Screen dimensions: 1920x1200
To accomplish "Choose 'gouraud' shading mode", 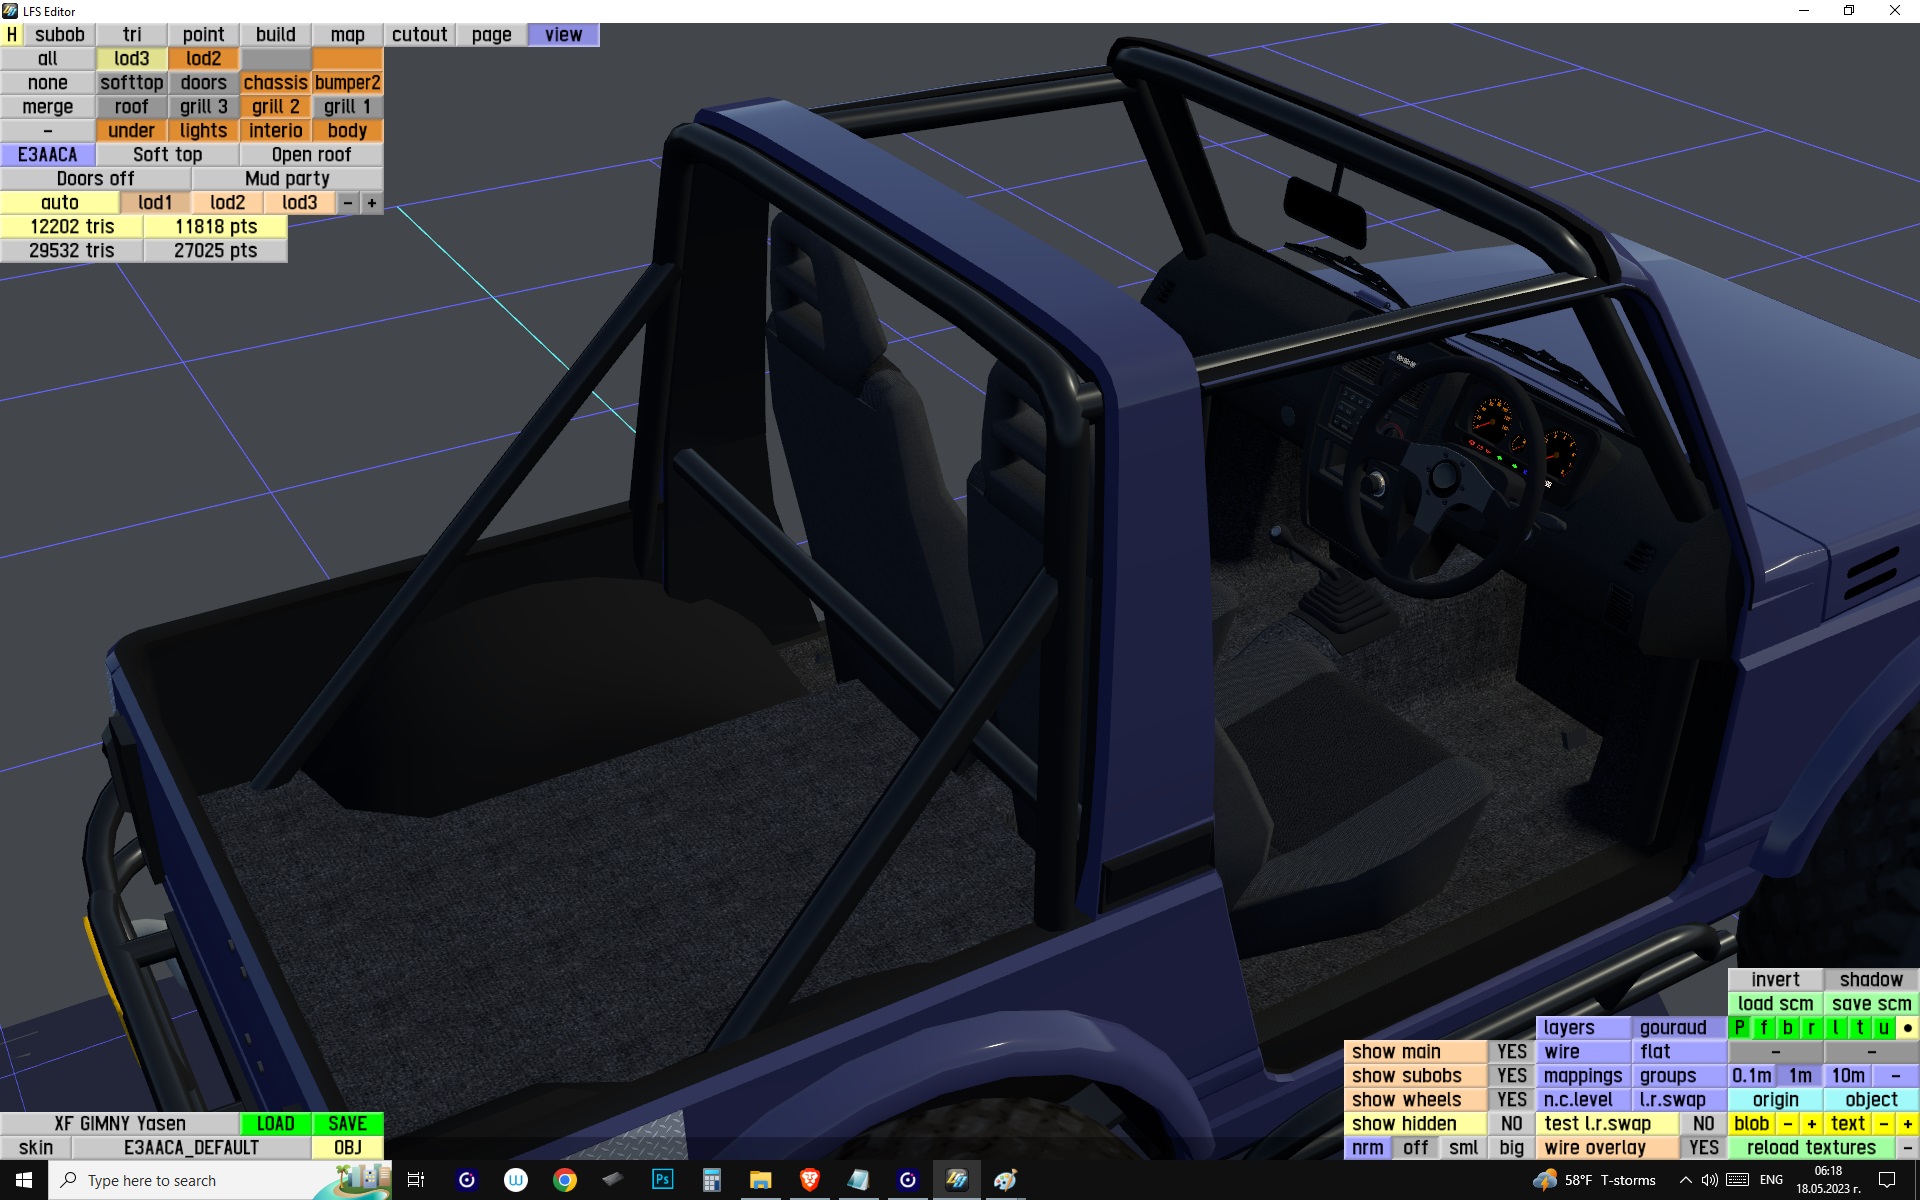I will (1673, 1027).
